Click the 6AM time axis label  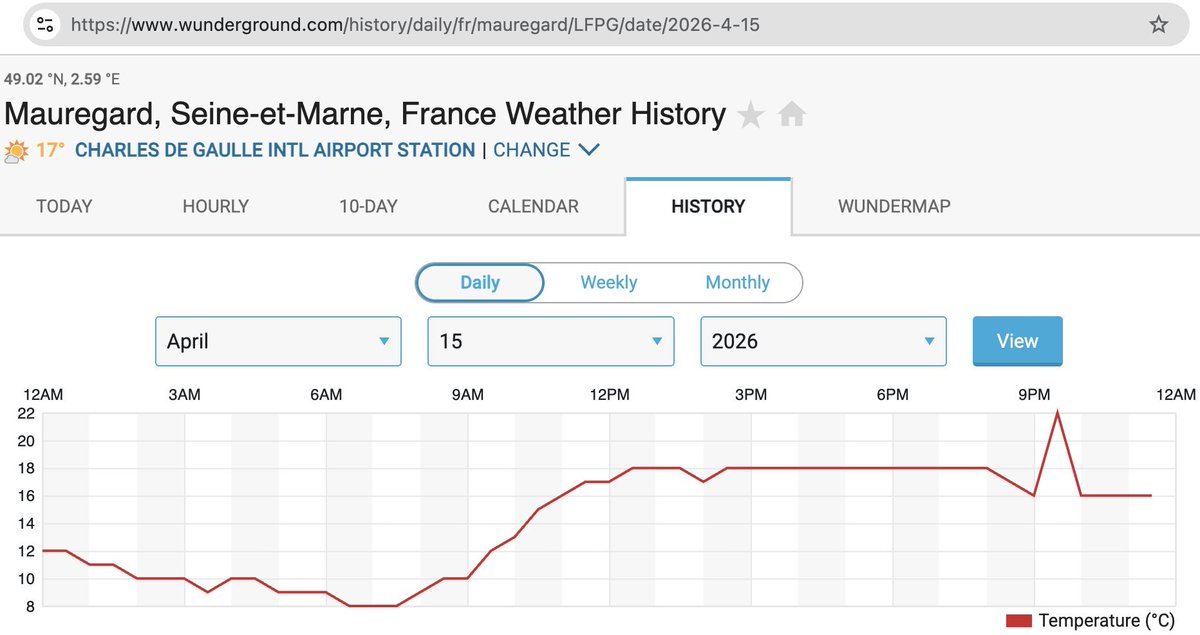coord(325,395)
